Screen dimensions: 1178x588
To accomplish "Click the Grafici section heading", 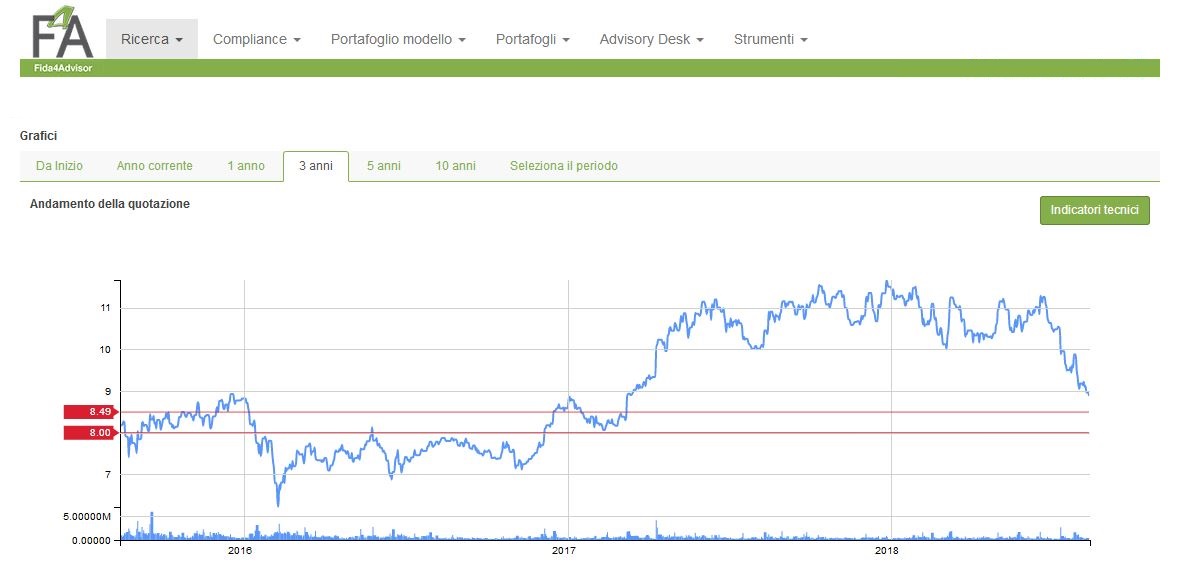I will (39, 135).
